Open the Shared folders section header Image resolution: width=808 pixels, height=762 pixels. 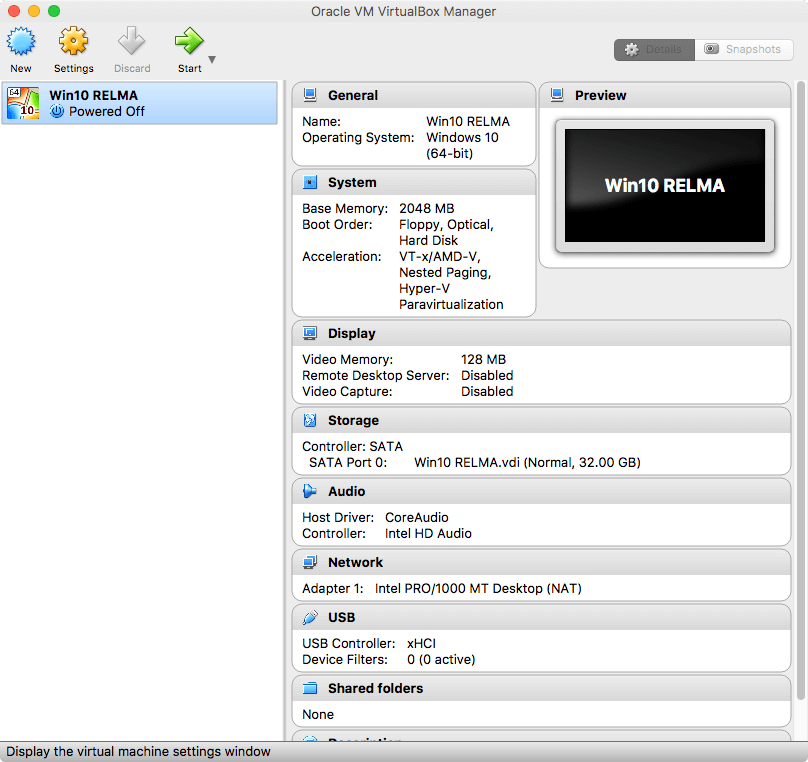375,688
